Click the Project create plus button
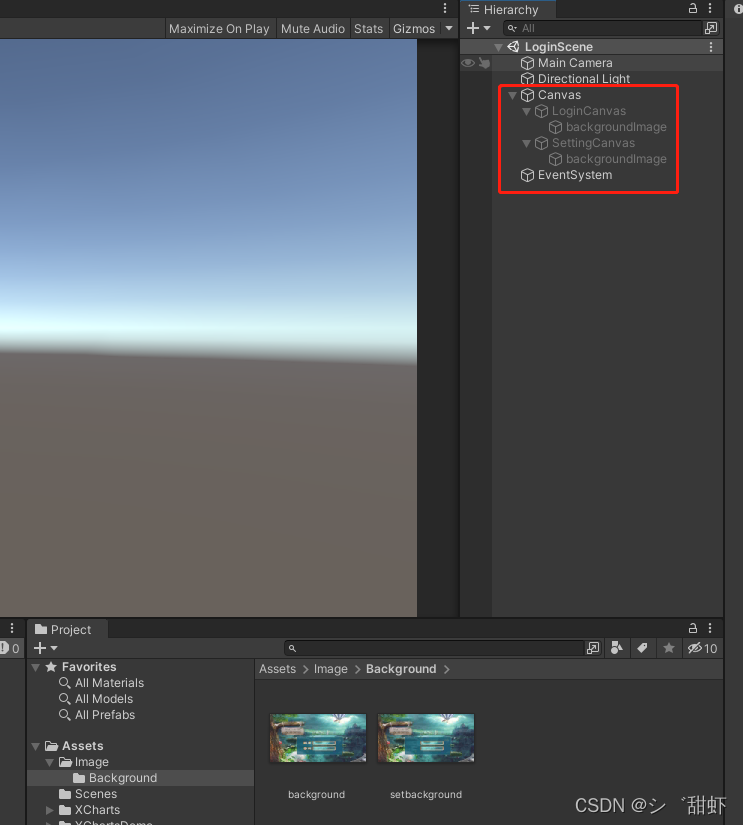743x825 pixels. (39, 648)
